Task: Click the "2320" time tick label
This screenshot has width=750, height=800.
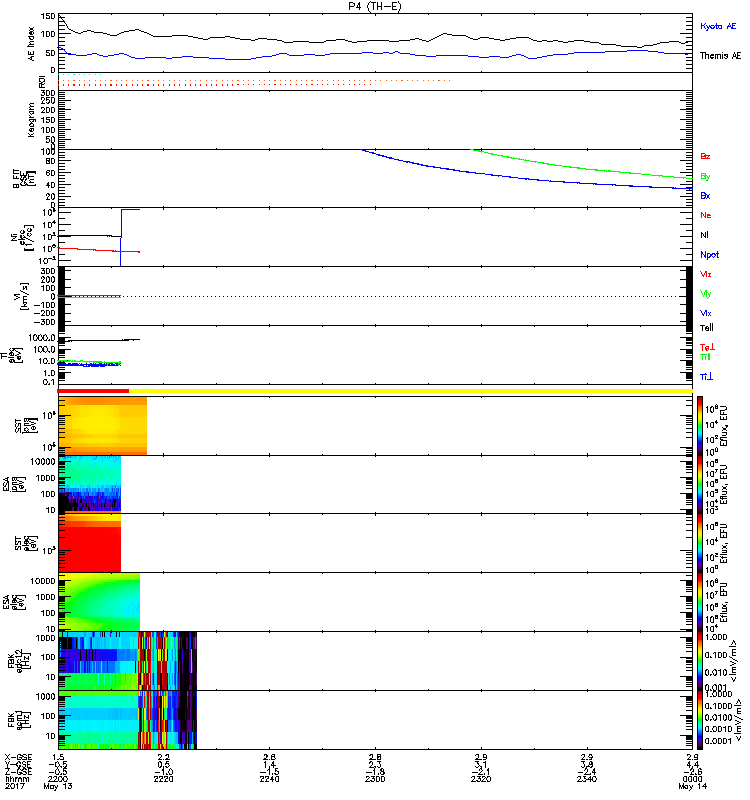Action: click(481, 779)
